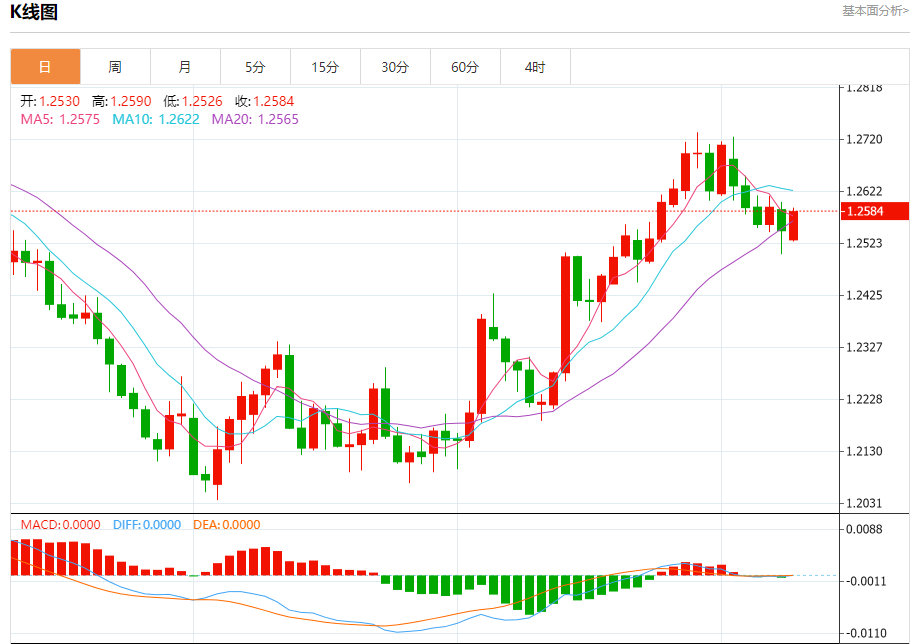Viewport: 916px width, 644px height.
Task: Click the DEA:0.0000 label
Action: (x=227, y=525)
